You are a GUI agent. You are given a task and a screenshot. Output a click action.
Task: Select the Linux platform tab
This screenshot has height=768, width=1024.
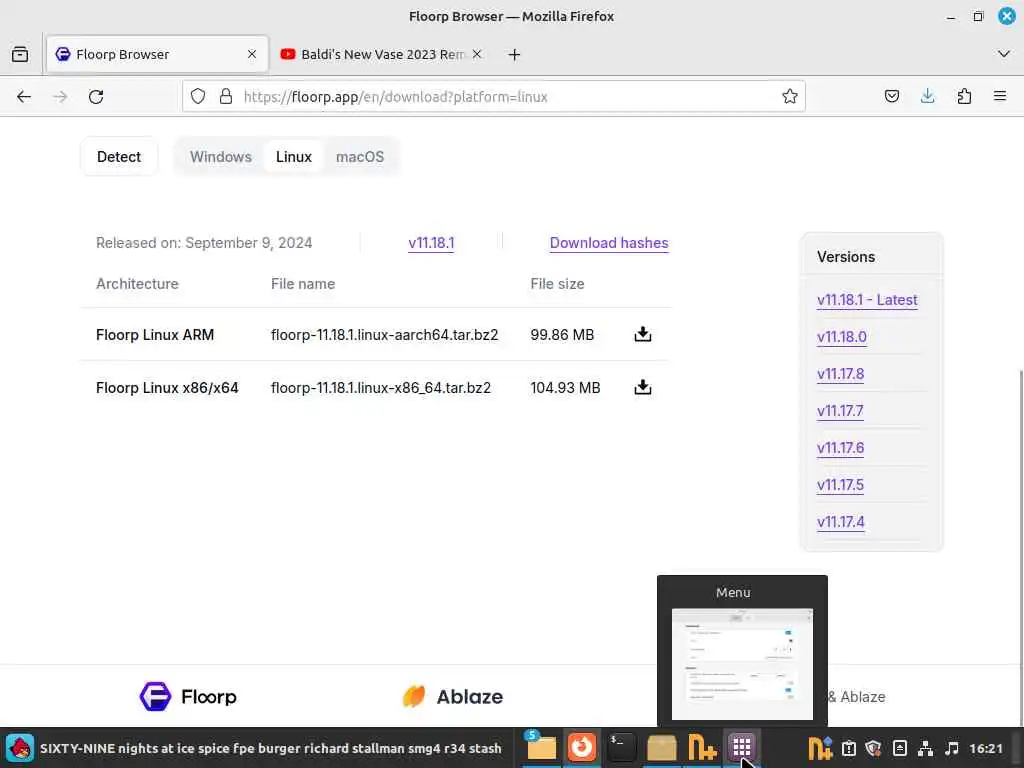[294, 157]
